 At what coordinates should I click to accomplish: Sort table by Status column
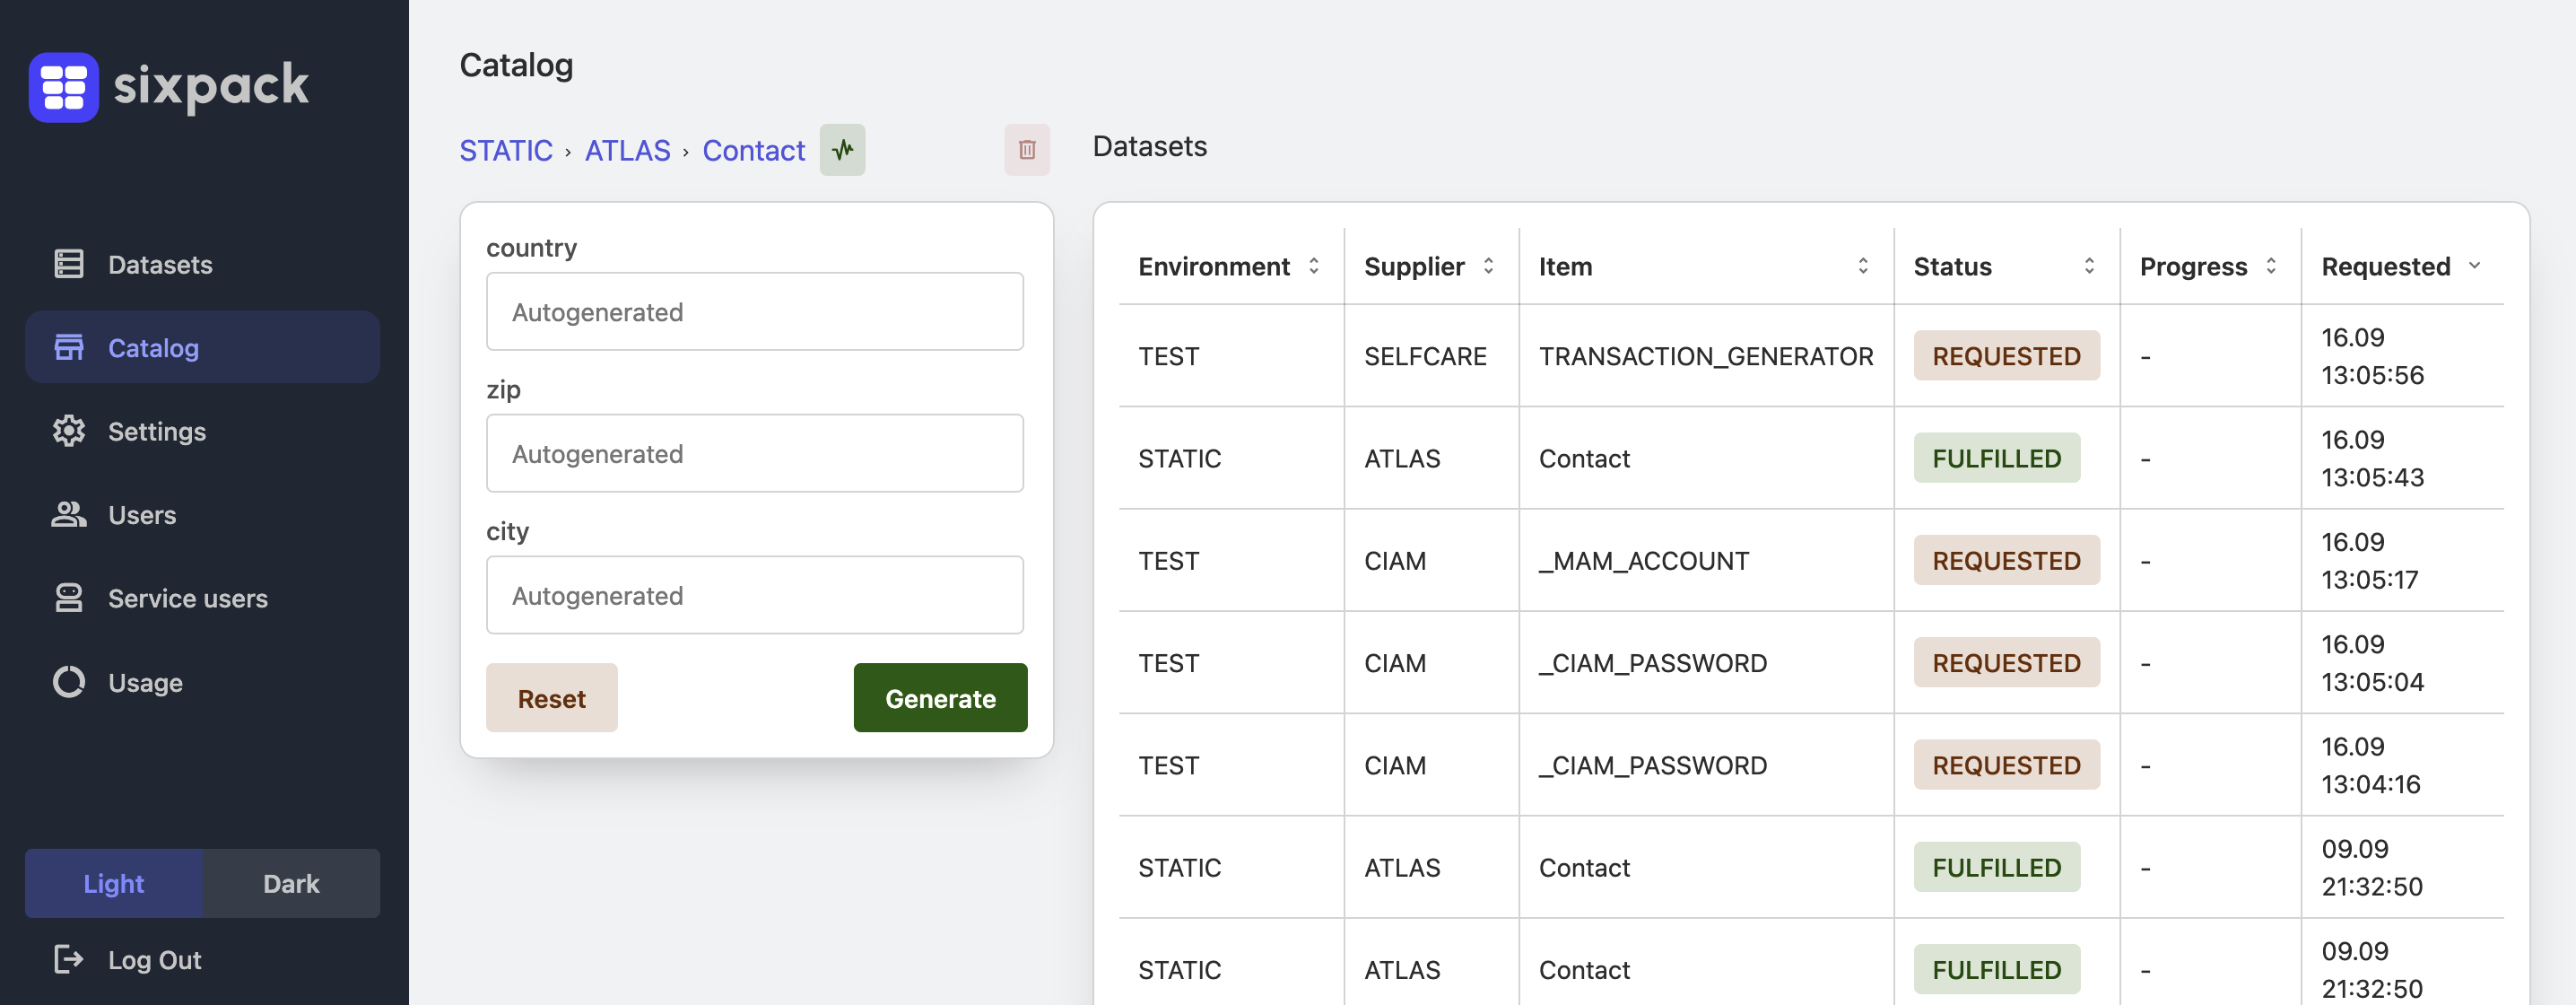(x=2088, y=266)
